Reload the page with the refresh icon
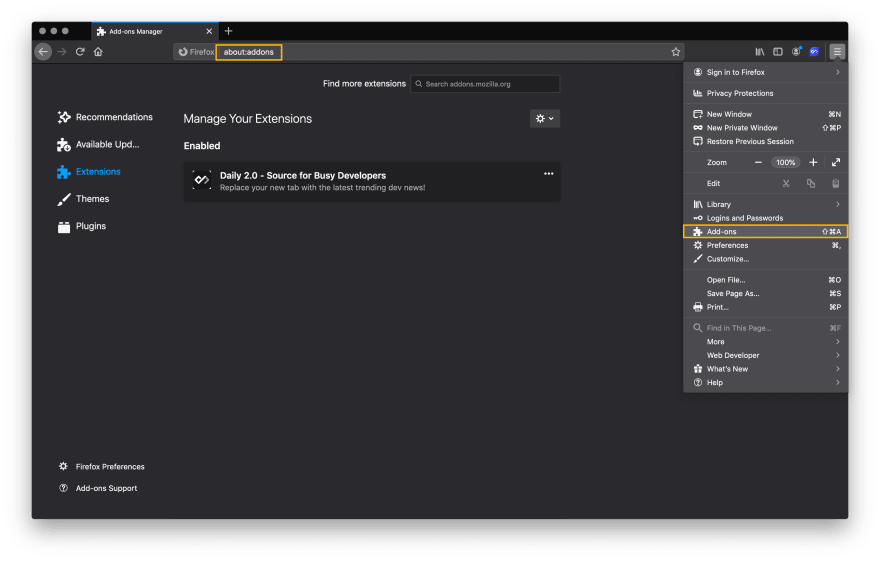880x561 pixels. click(x=80, y=52)
